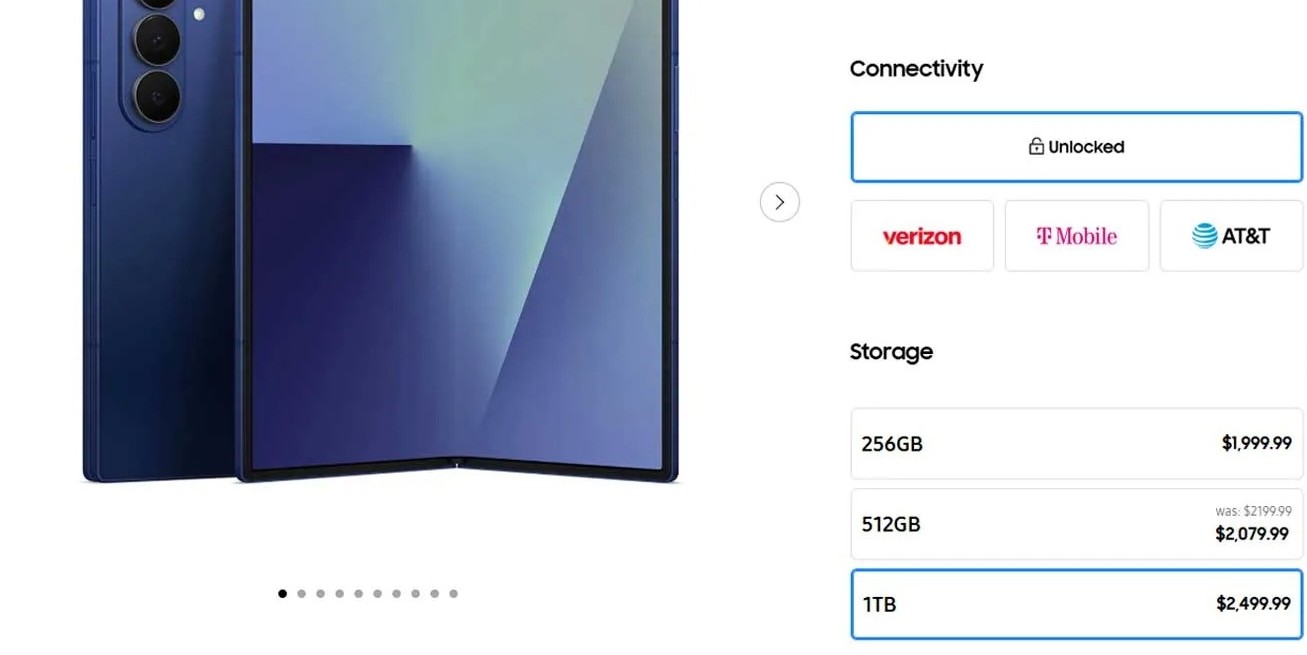Go to the fifth carousel dot
The width and height of the screenshot is (1307, 655).
358,593
